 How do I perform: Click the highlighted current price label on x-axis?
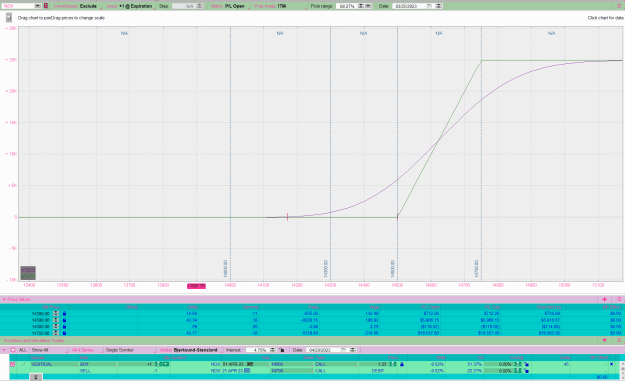click(197, 286)
